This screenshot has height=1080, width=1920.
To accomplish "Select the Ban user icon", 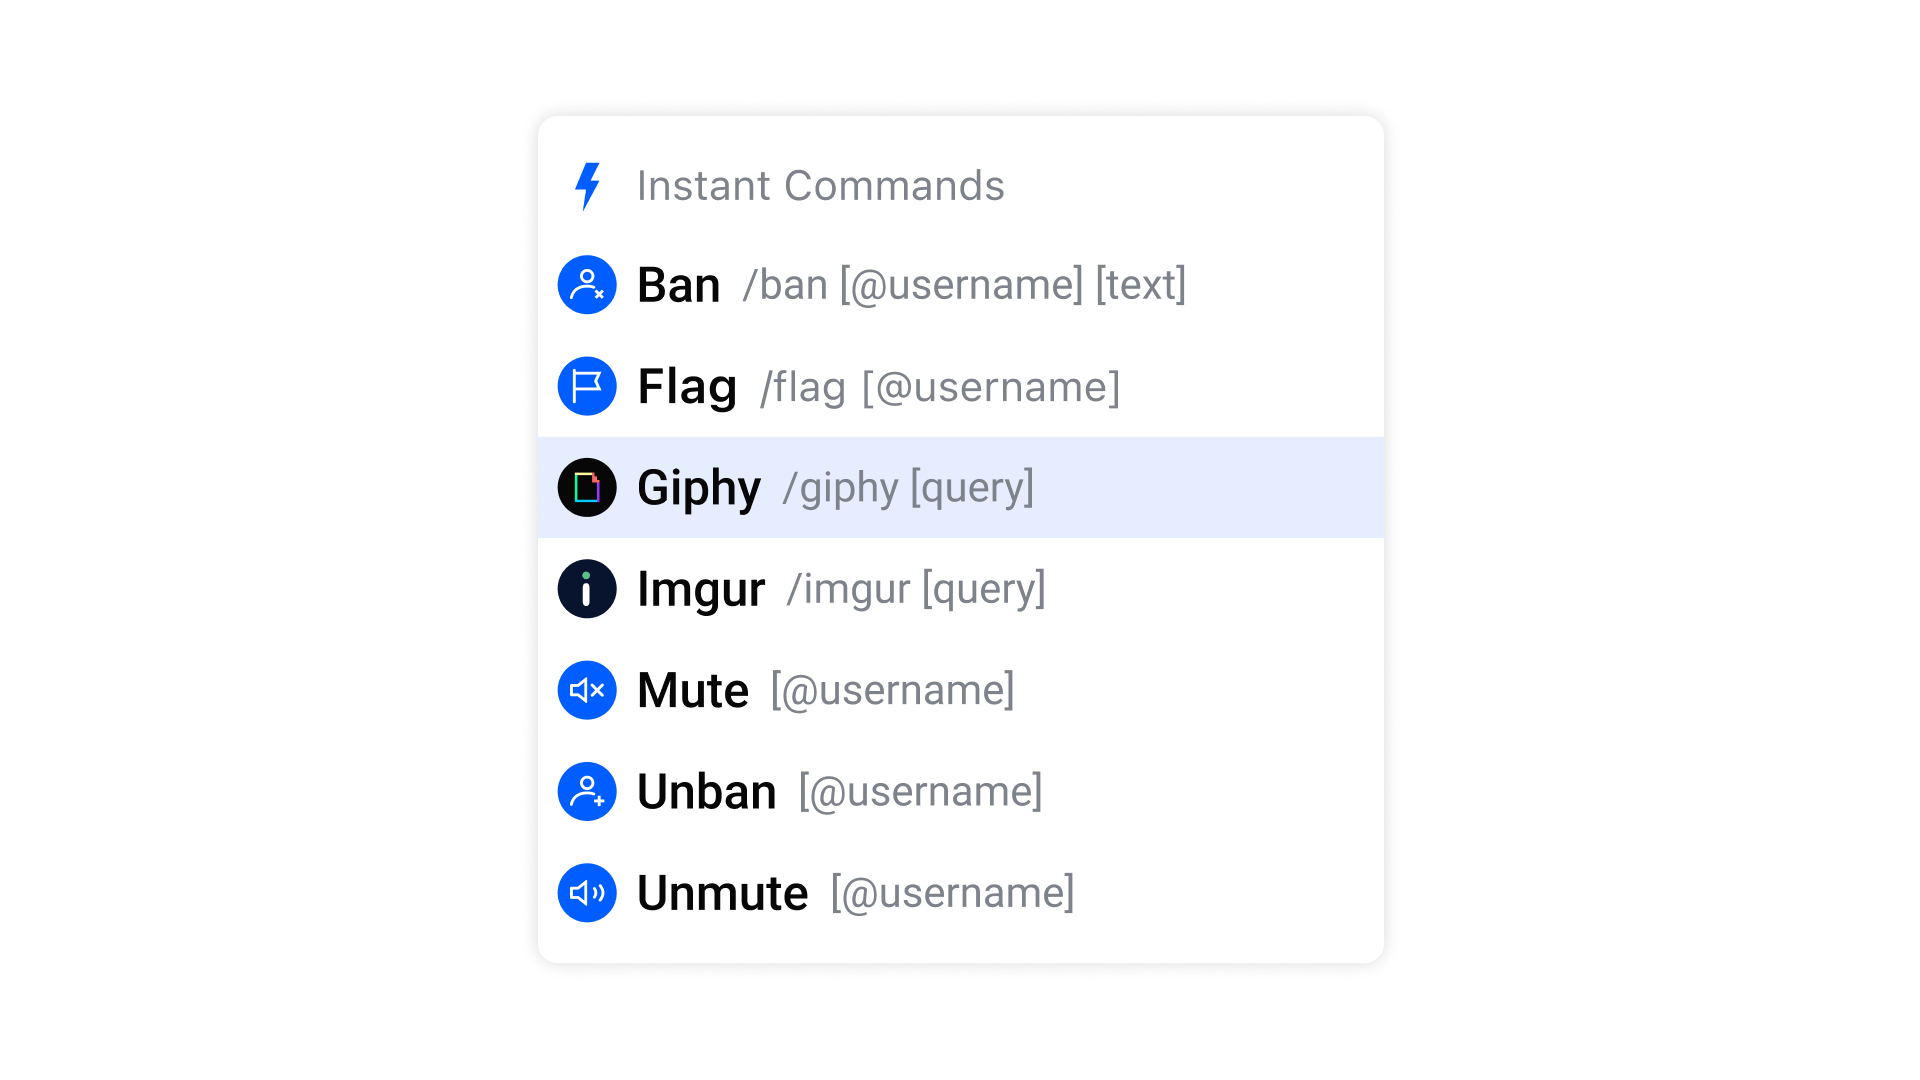I will pyautogui.click(x=588, y=285).
